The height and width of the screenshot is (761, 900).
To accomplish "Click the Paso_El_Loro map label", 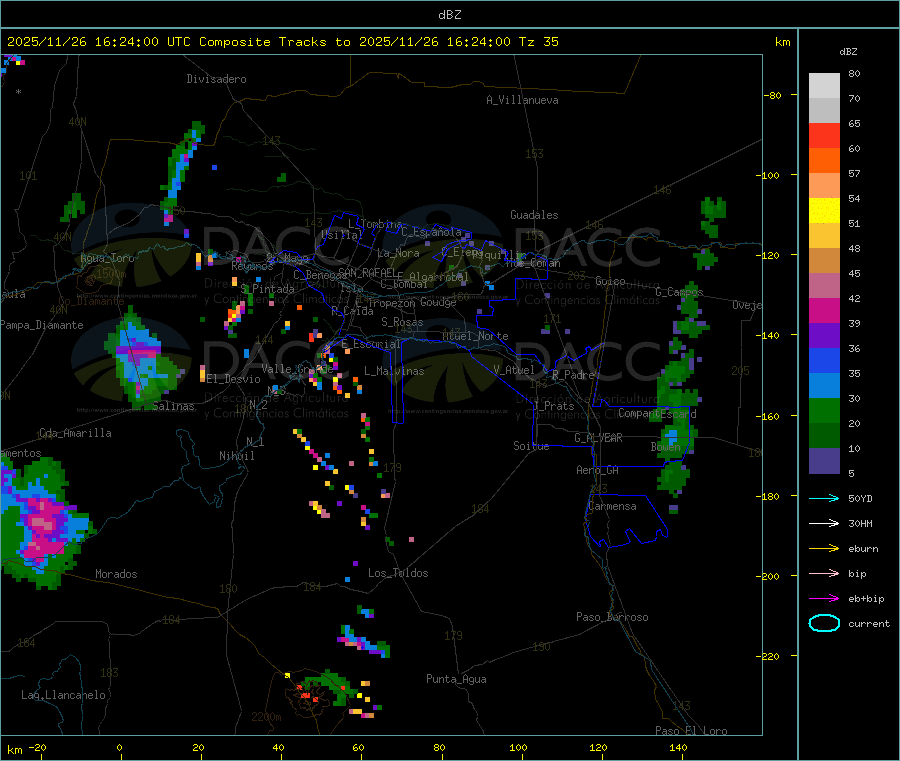I will click(x=691, y=731).
